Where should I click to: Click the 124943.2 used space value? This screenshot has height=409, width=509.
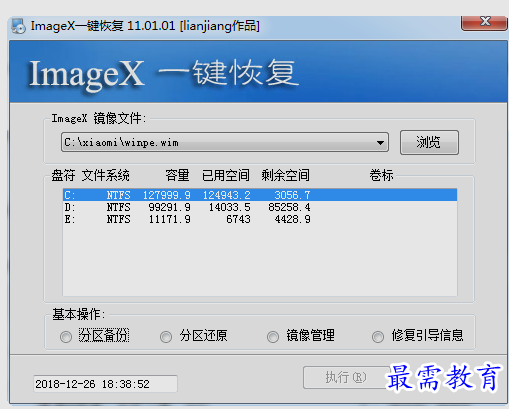click(x=227, y=195)
